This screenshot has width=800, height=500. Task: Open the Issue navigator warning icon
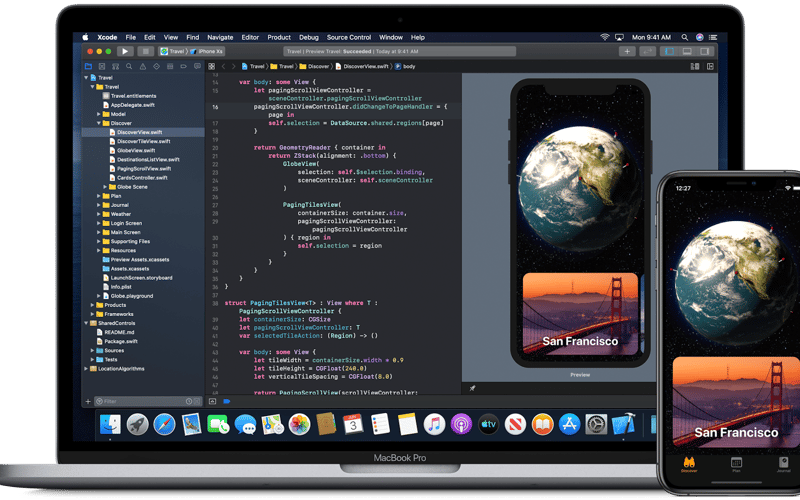pos(143,66)
